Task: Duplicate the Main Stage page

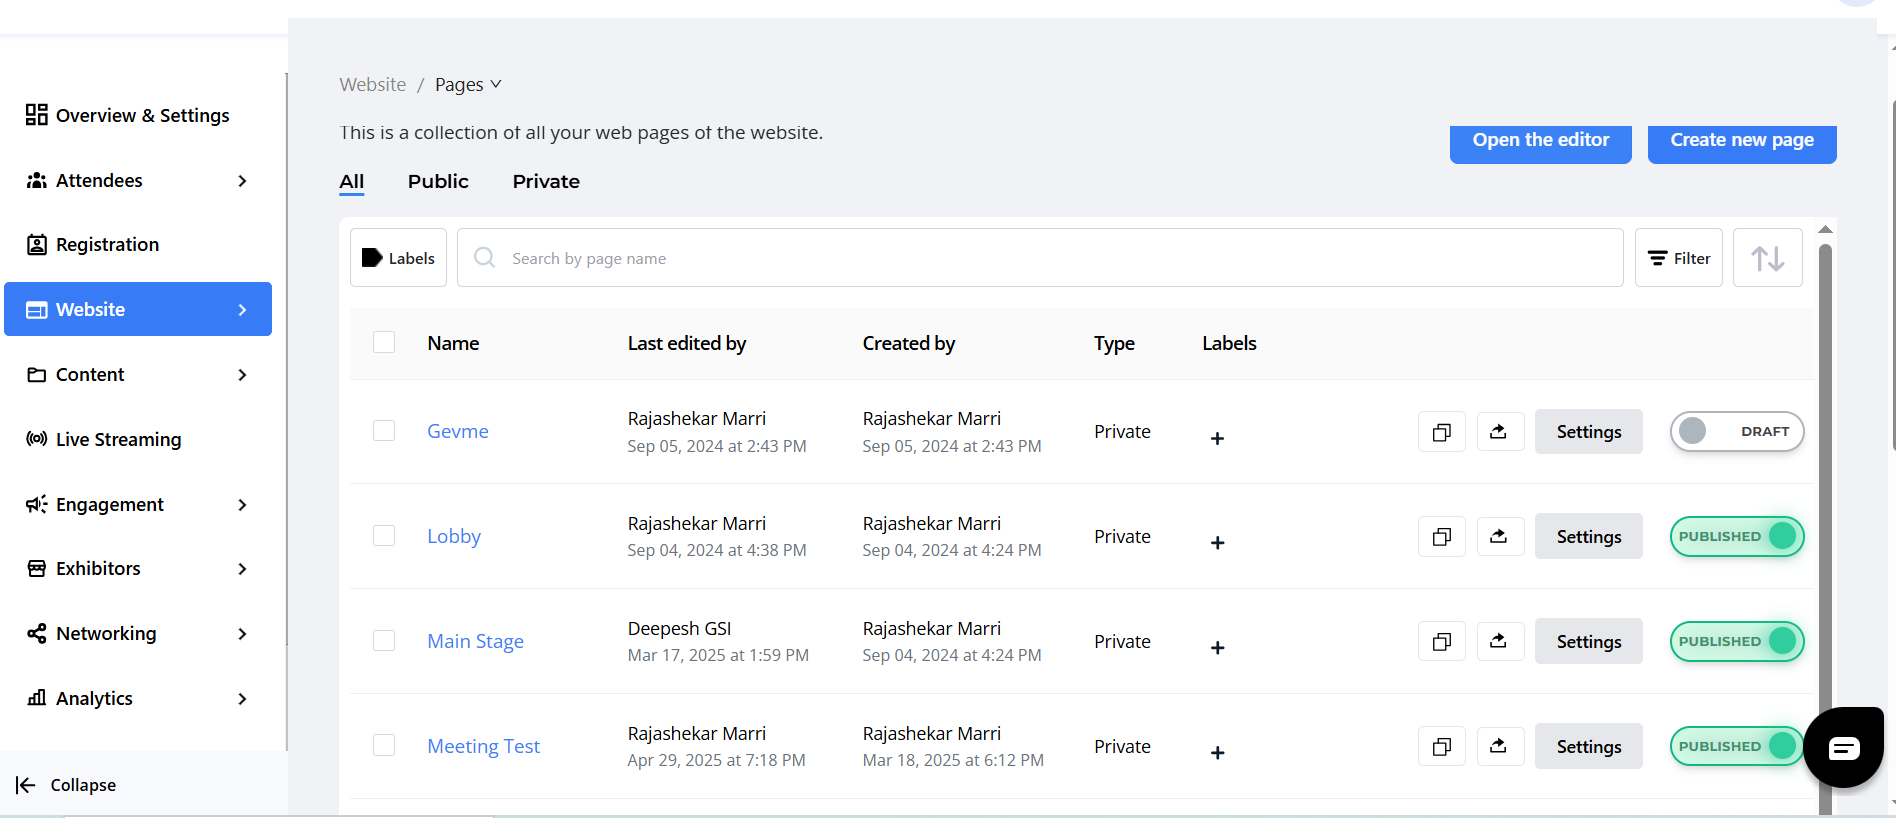Action: coord(1442,642)
